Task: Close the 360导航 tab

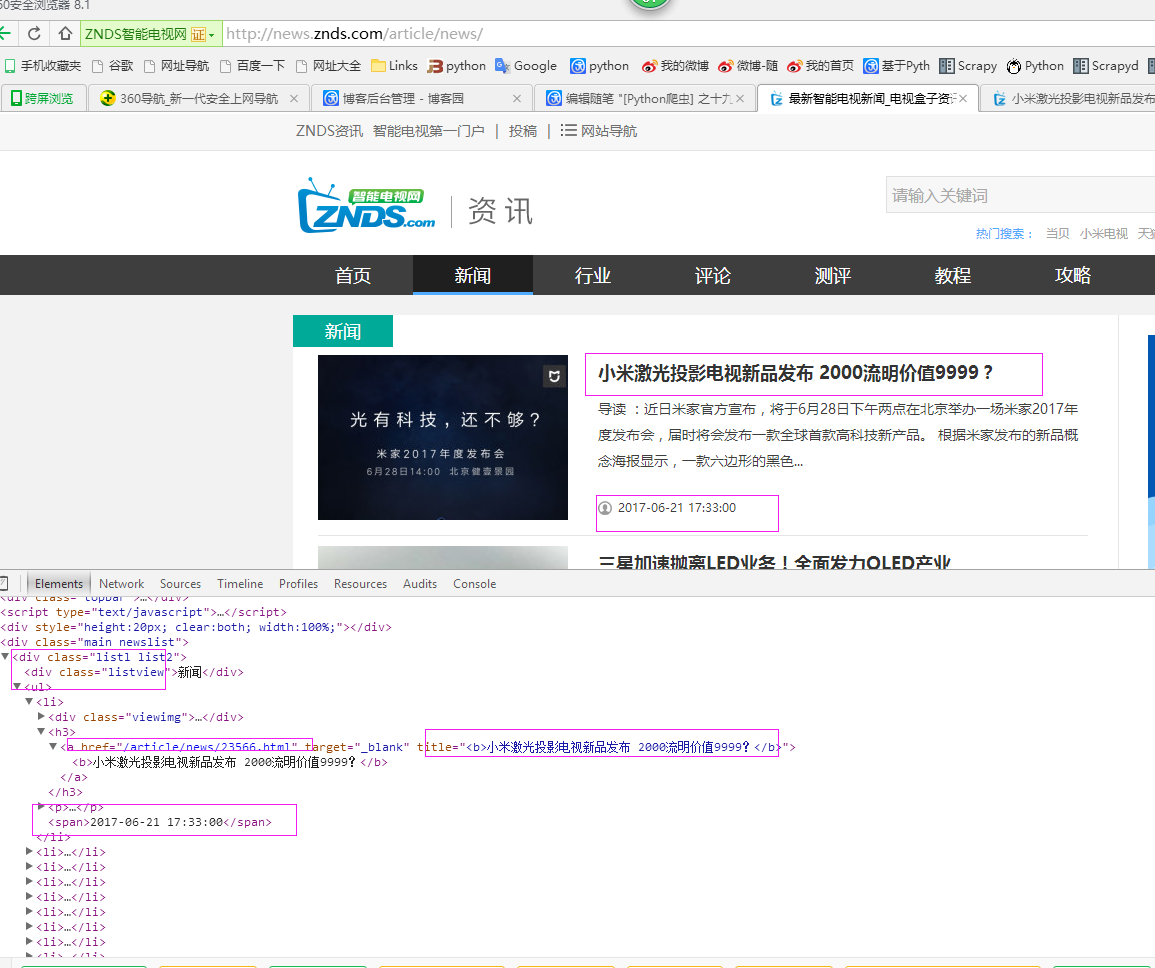Action: pyautogui.click(x=294, y=98)
